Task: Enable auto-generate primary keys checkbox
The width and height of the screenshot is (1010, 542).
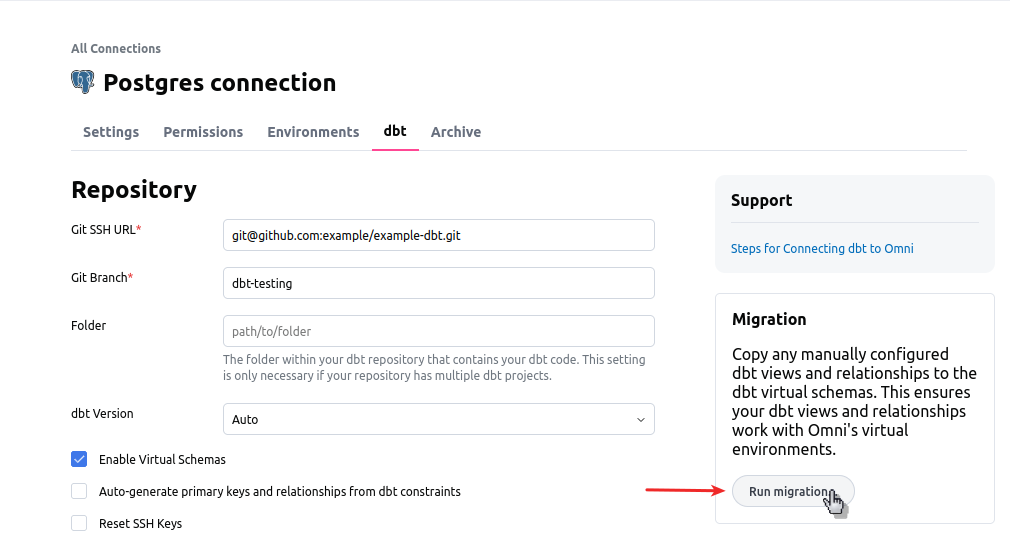Action: [x=79, y=491]
